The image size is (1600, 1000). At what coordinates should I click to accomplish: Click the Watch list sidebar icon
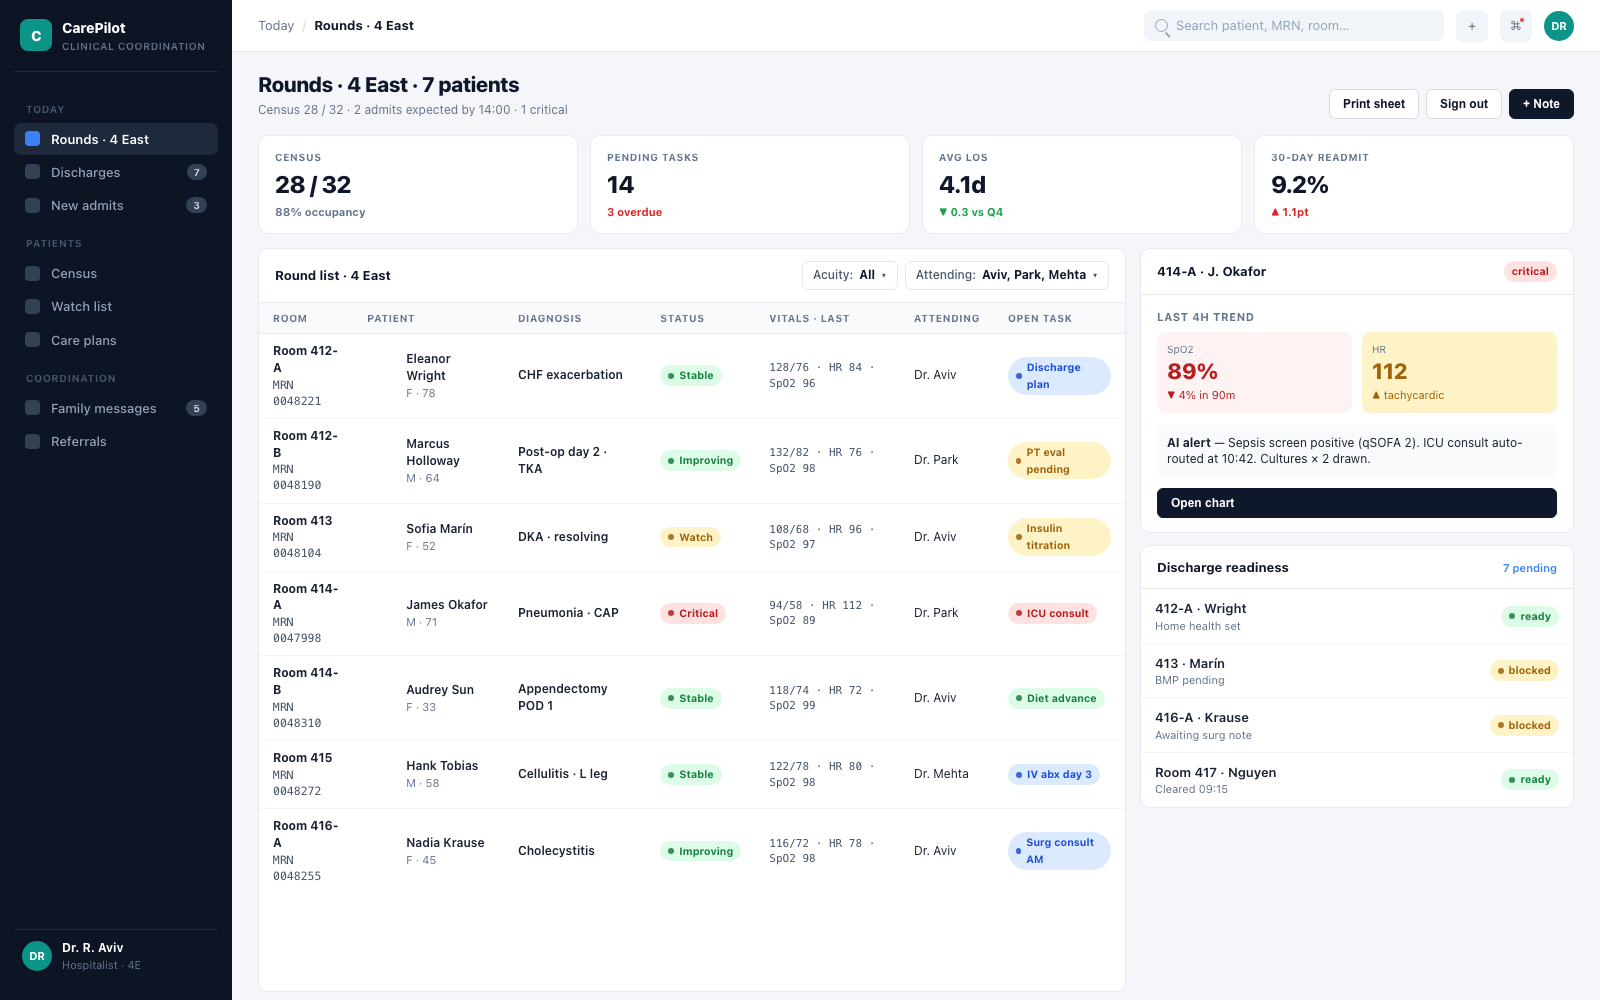(33, 306)
